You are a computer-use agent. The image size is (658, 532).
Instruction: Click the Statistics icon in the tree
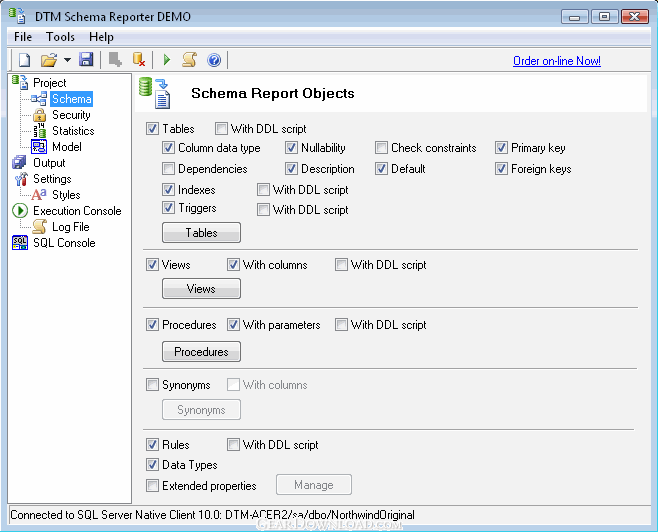point(39,131)
